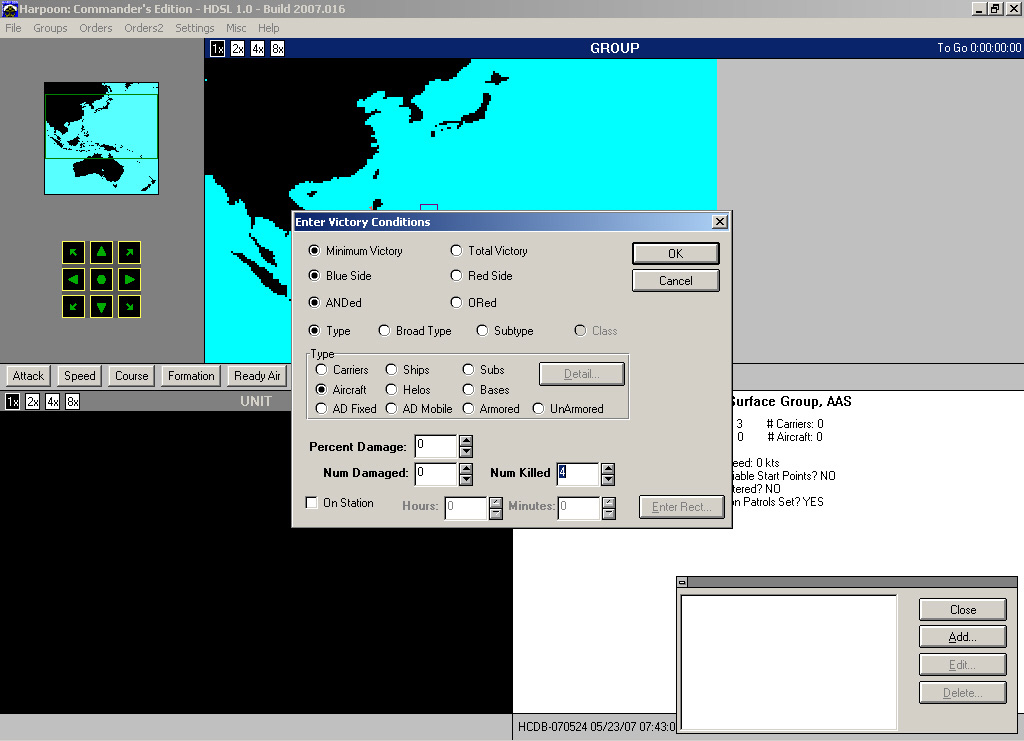Click the right arrow map scroll icon

point(129,279)
